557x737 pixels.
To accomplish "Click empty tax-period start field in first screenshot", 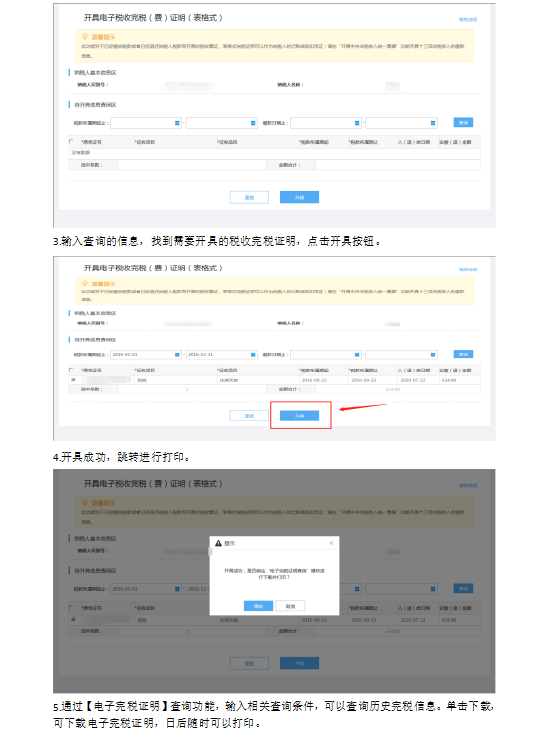I will tap(146, 123).
